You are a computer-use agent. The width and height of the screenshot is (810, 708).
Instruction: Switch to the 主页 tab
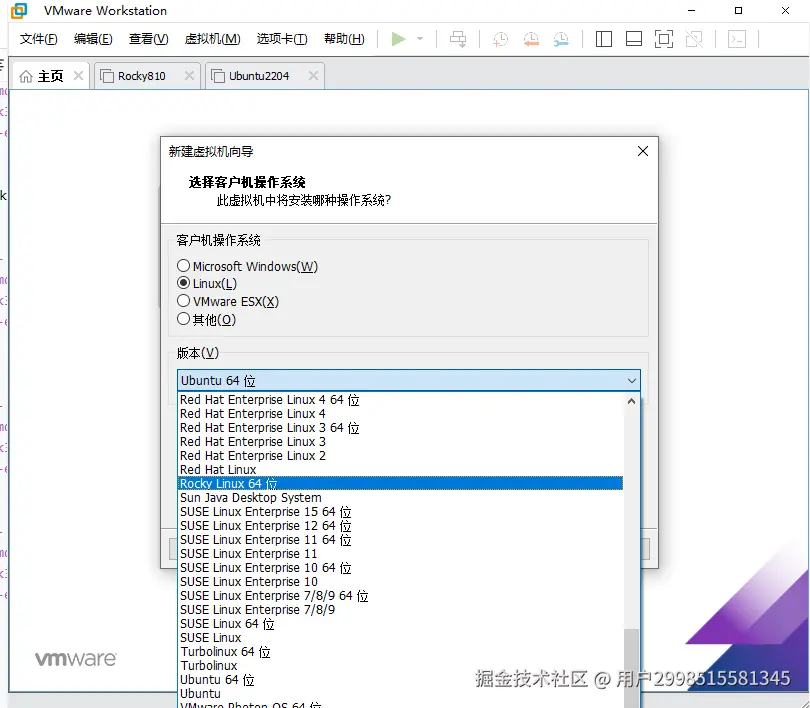(50, 76)
